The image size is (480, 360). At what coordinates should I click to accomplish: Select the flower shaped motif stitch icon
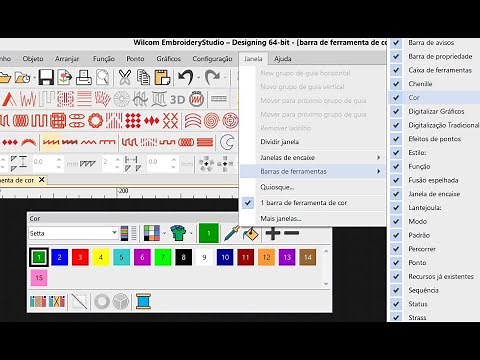(x=96, y=121)
